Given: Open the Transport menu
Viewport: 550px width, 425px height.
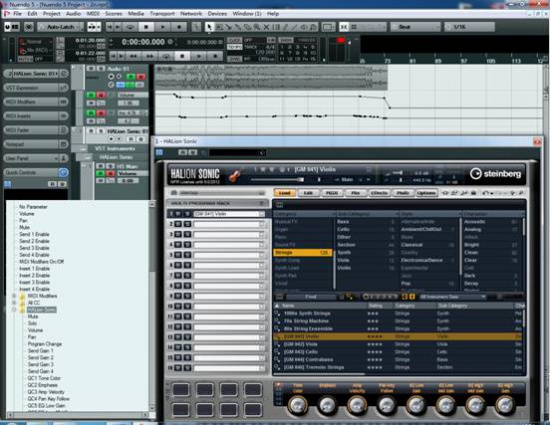Looking at the screenshot, I should point(162,14).
